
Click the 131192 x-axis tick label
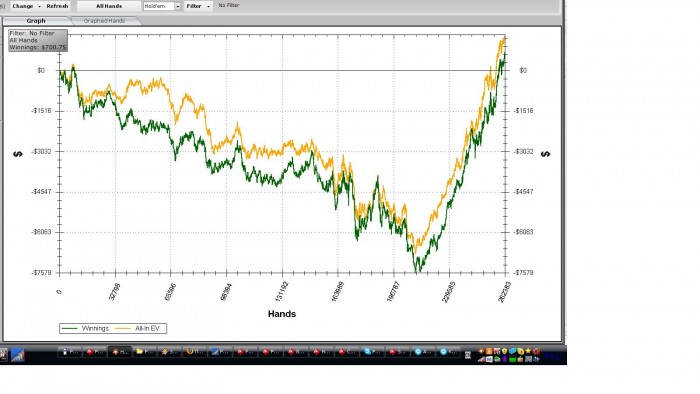pos(281,291)
